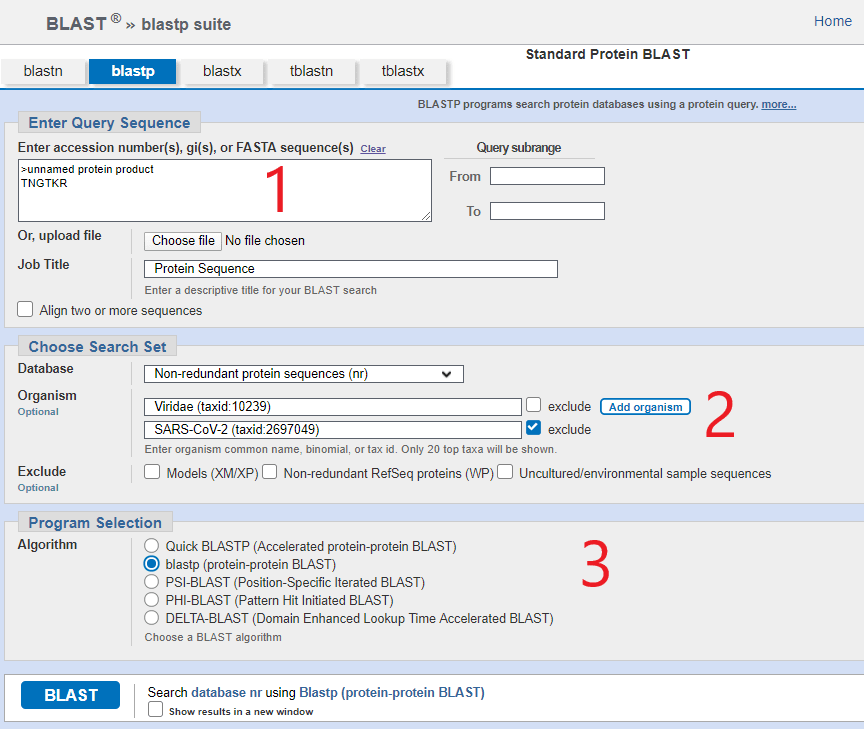Viewport: 864px width, 729px height.
Task: Click the 'database nr' text in summary
Action: pyautogui.click(x=226, y=693)
